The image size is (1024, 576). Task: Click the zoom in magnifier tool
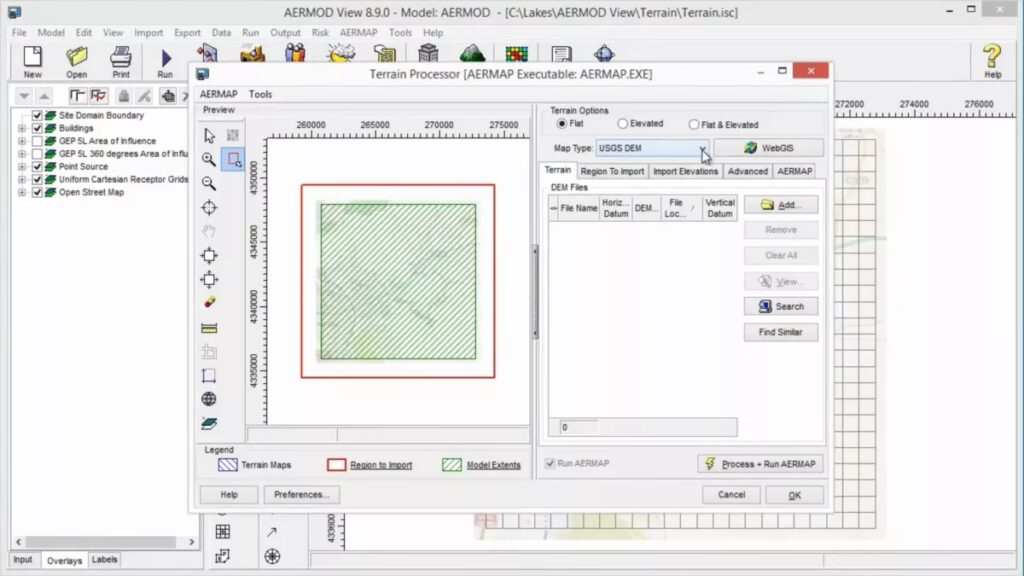[x=209, y=159]
